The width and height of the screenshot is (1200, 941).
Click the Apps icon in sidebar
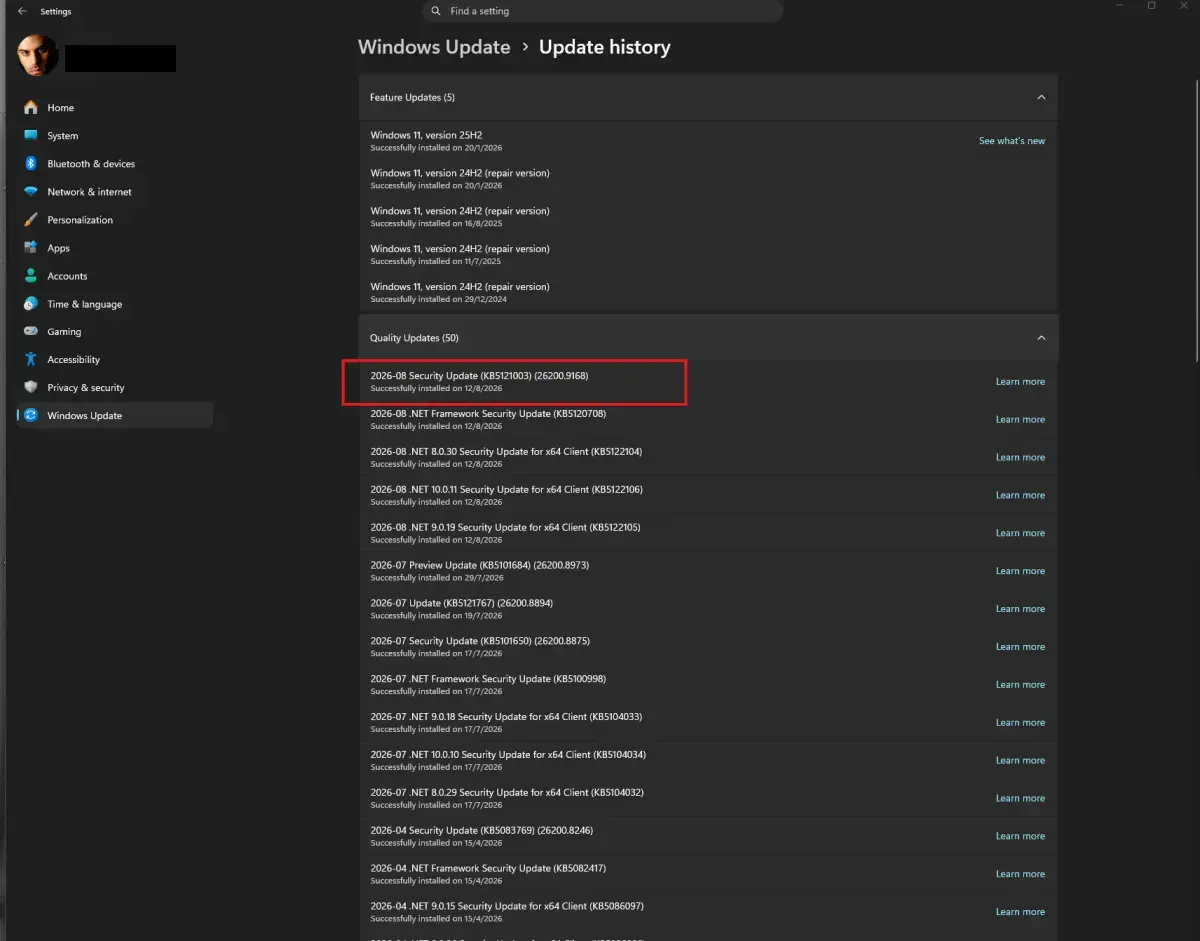click(x=31, y=247)
